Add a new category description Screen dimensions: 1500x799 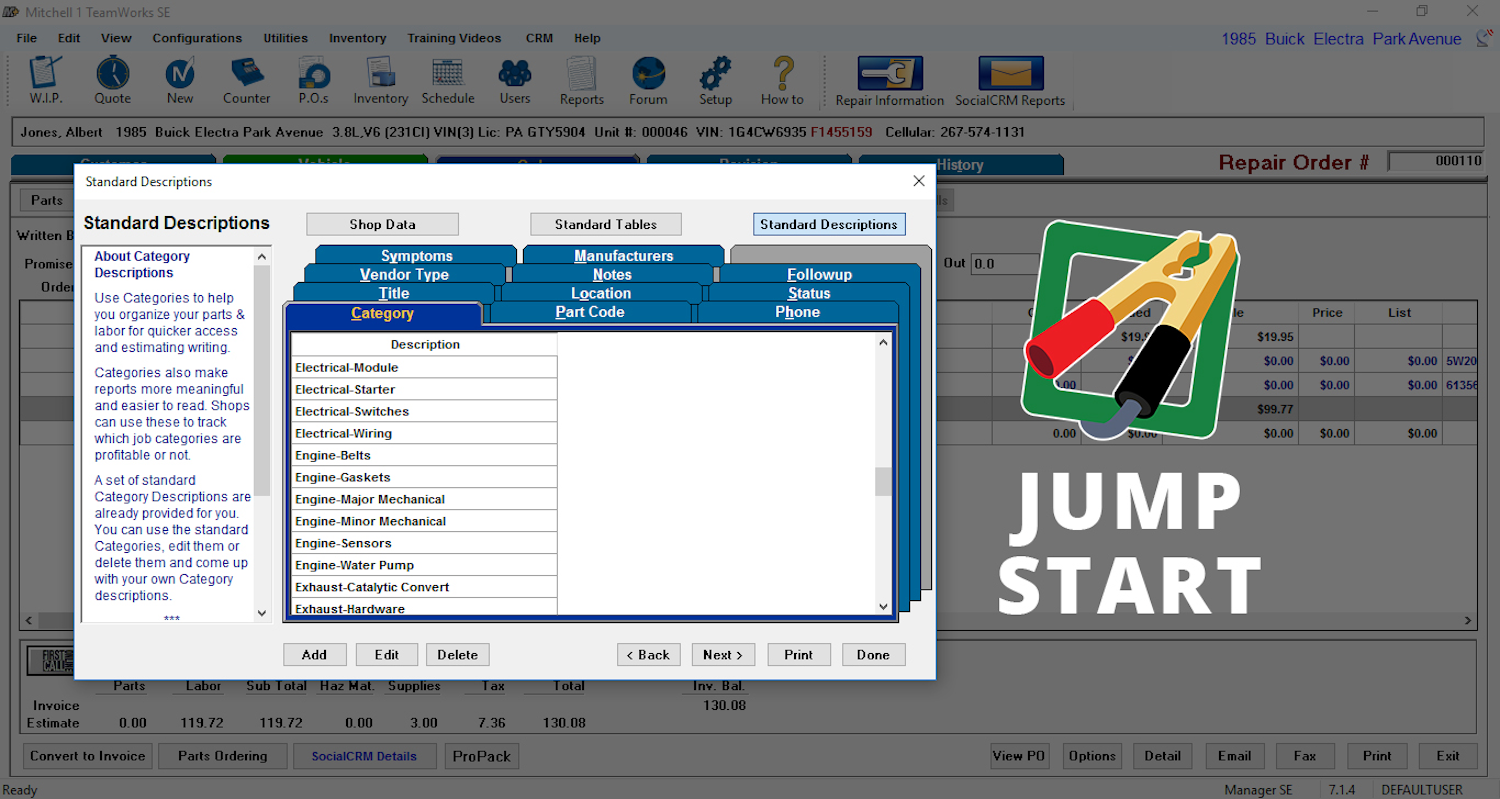[315, 654]
